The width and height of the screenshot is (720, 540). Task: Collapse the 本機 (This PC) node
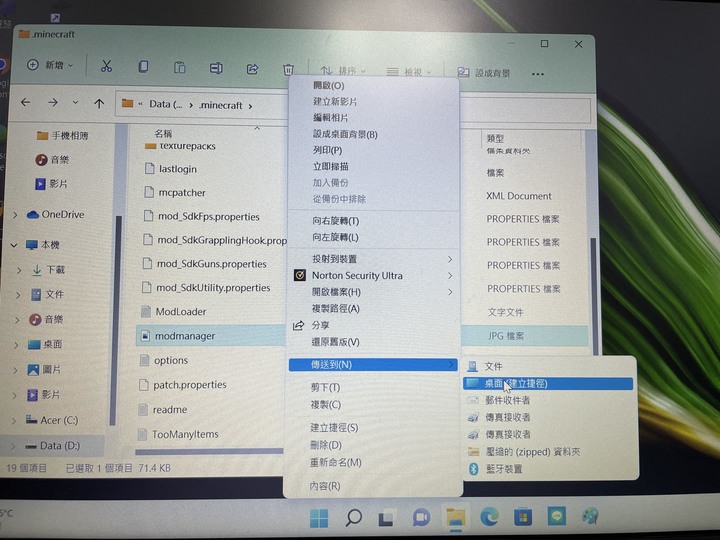tap(14, 245)
